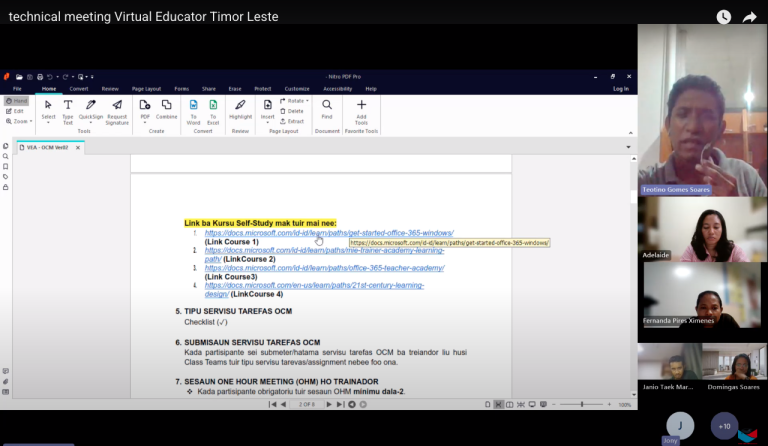
Task: Switch to the Review ribbon tab
Action: point(110,89)
